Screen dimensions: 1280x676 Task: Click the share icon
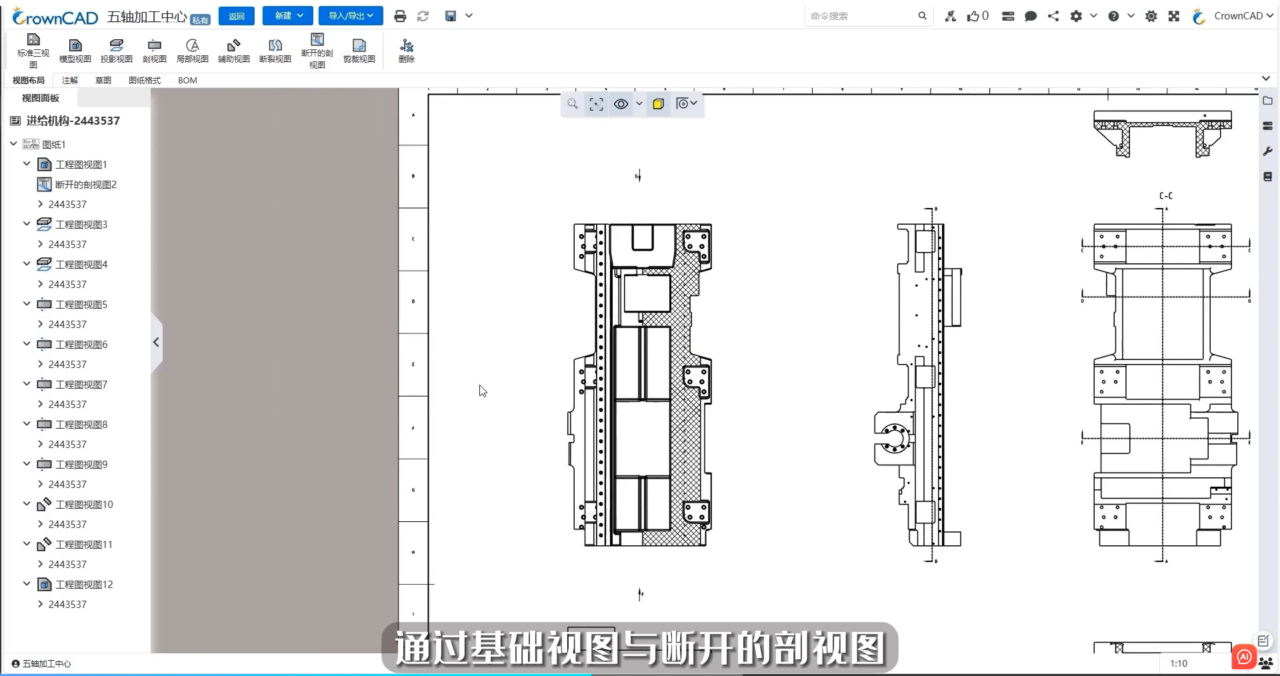click(x=1053, y=16)
